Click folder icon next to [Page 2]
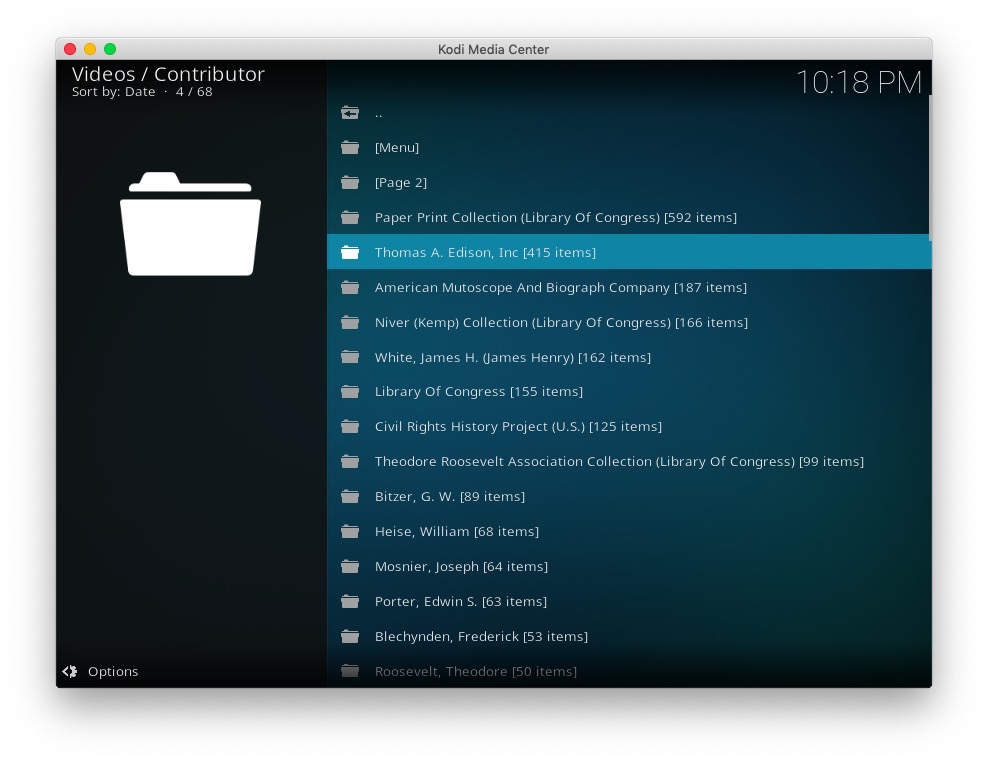The height and width of the screenshot is (762, 988). pyautogui.click(x=349, y=183)
